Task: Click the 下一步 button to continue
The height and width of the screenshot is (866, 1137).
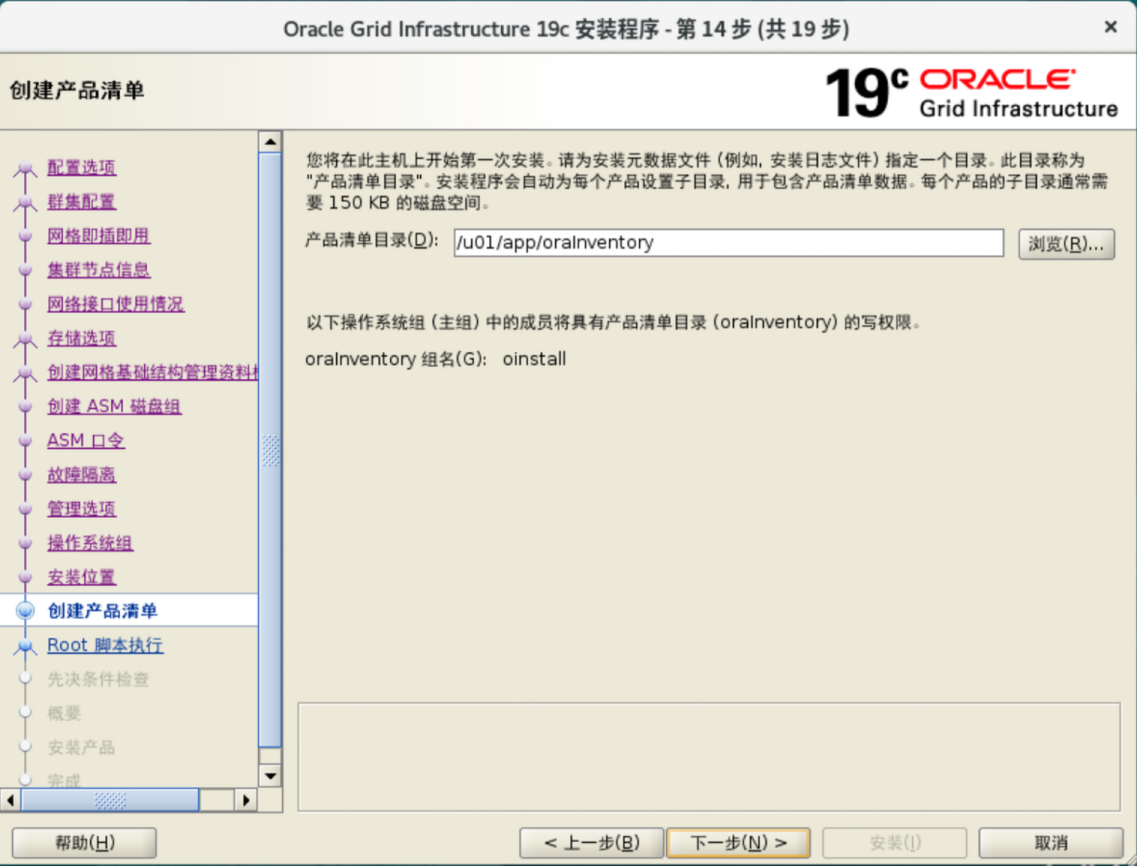Action: pos(739,843)
